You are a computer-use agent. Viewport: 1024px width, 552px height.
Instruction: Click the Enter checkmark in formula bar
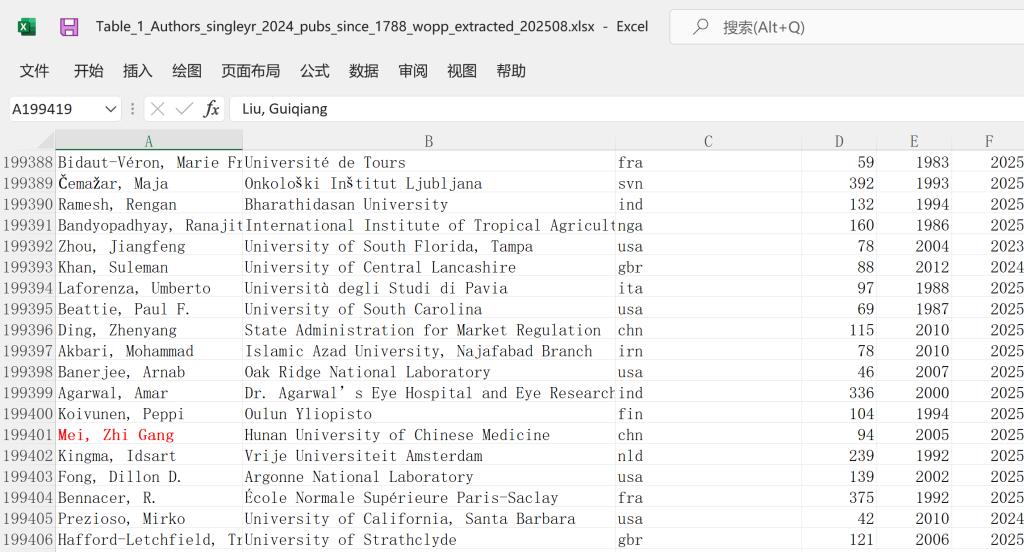click(x=184, y=109)
